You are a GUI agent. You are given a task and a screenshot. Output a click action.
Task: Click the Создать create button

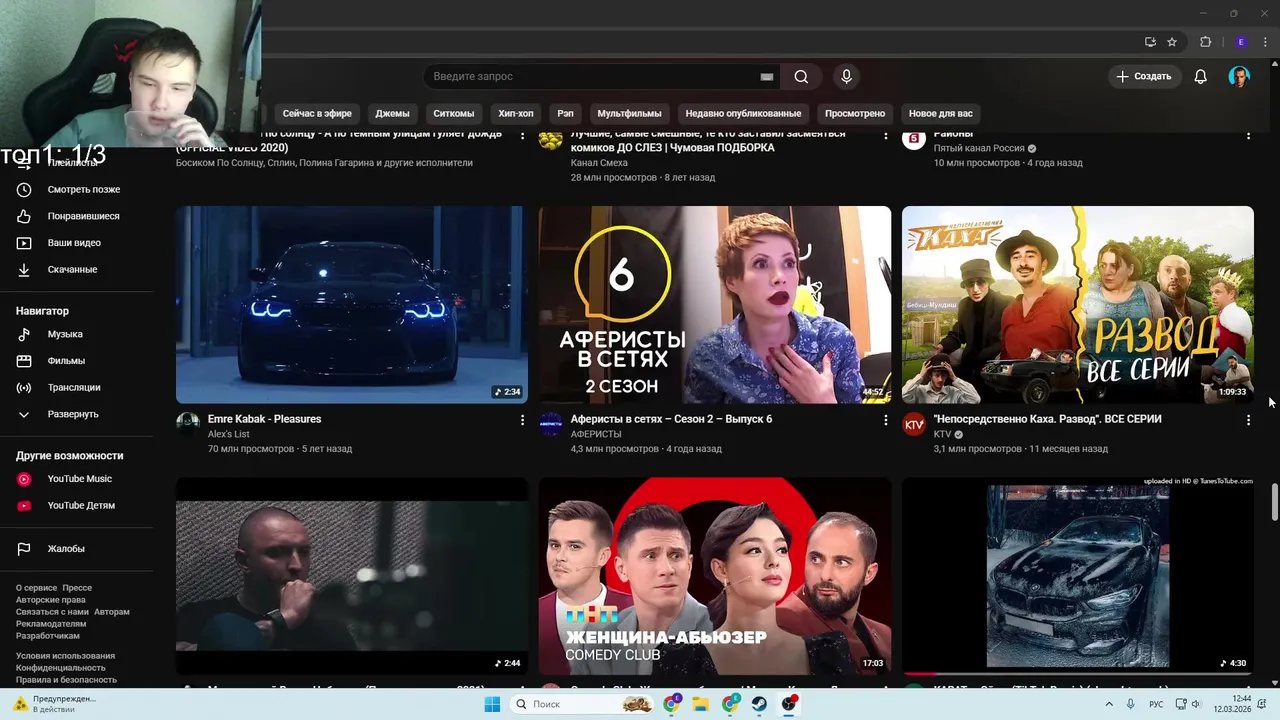[x=1144, y=77]
